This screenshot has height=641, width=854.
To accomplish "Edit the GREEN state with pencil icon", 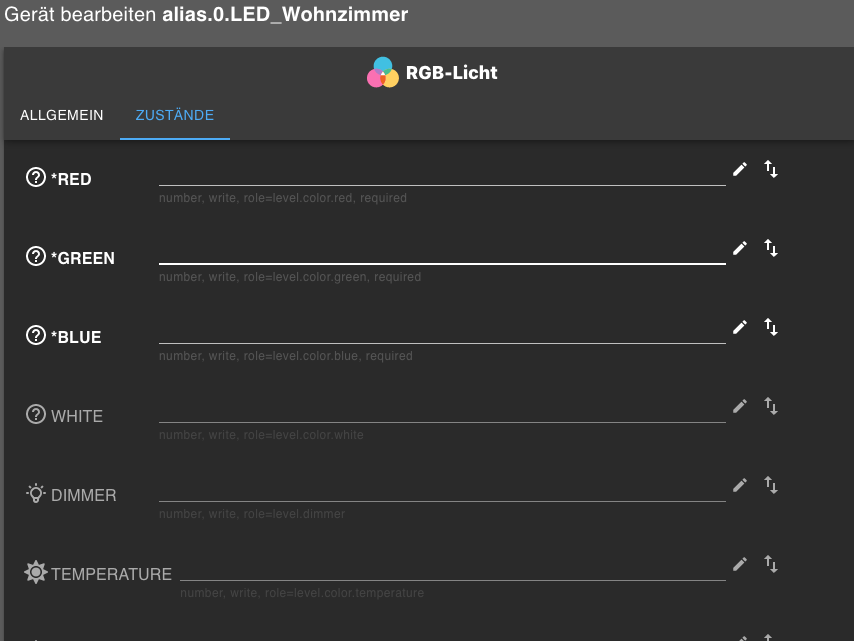I will pos(740,248).
